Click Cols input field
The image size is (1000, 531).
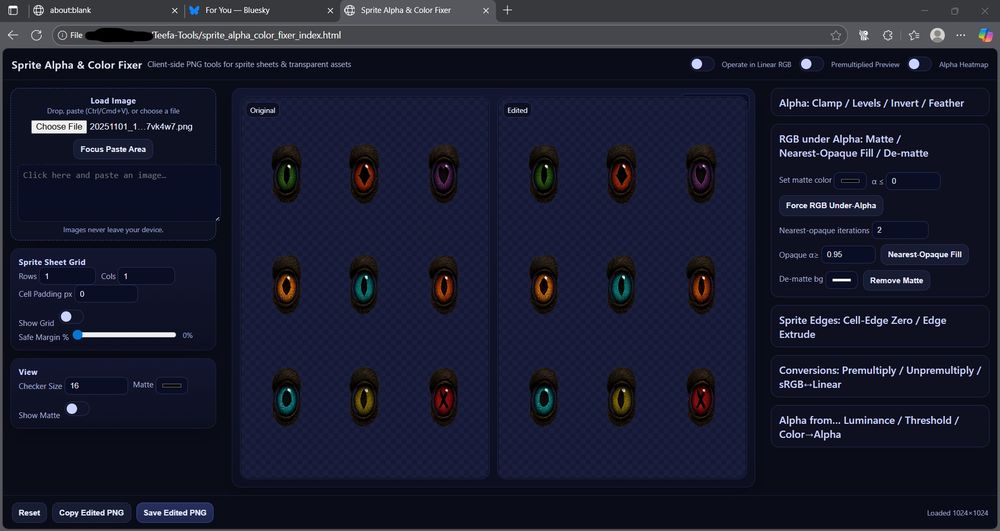[146, 276]
